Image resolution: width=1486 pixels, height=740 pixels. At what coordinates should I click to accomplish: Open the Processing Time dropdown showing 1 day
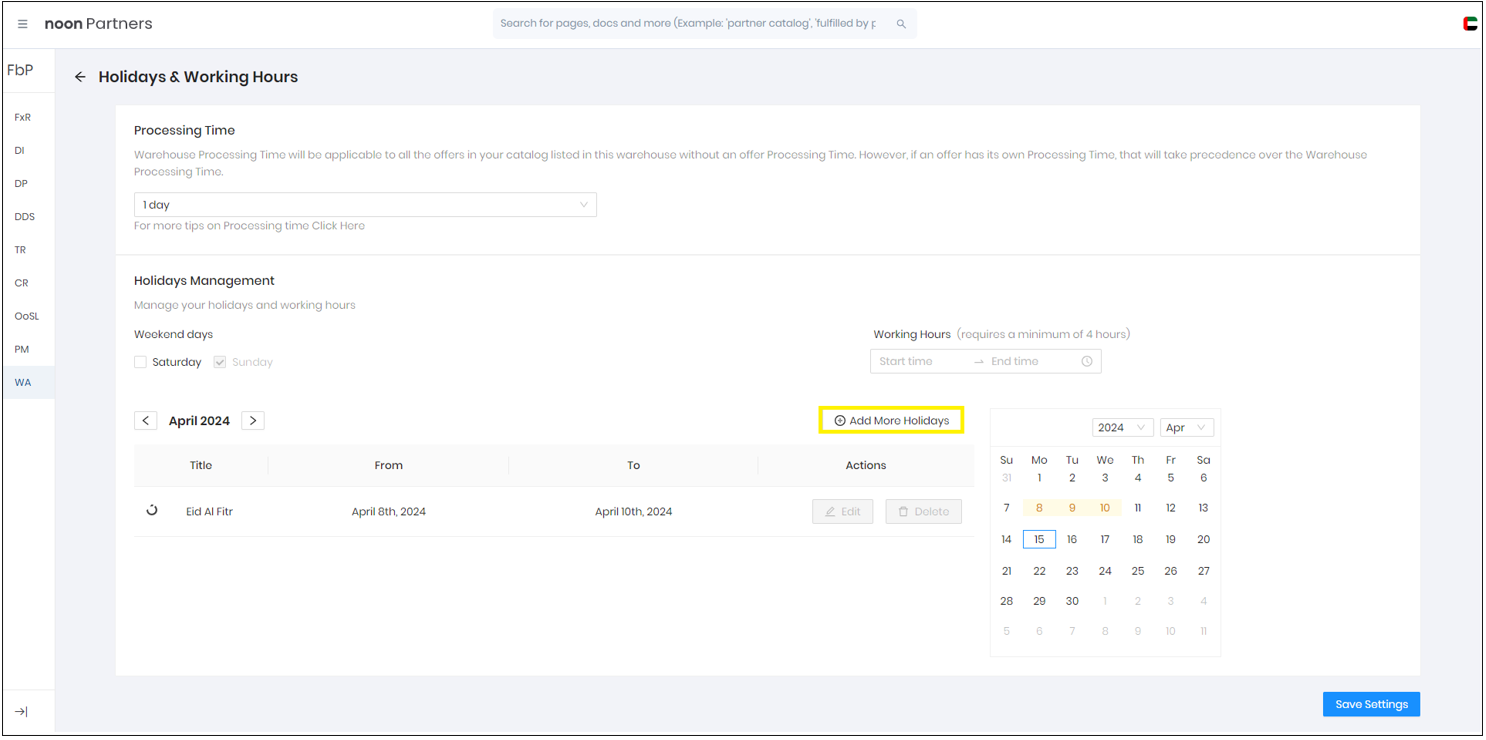point(365,205)
